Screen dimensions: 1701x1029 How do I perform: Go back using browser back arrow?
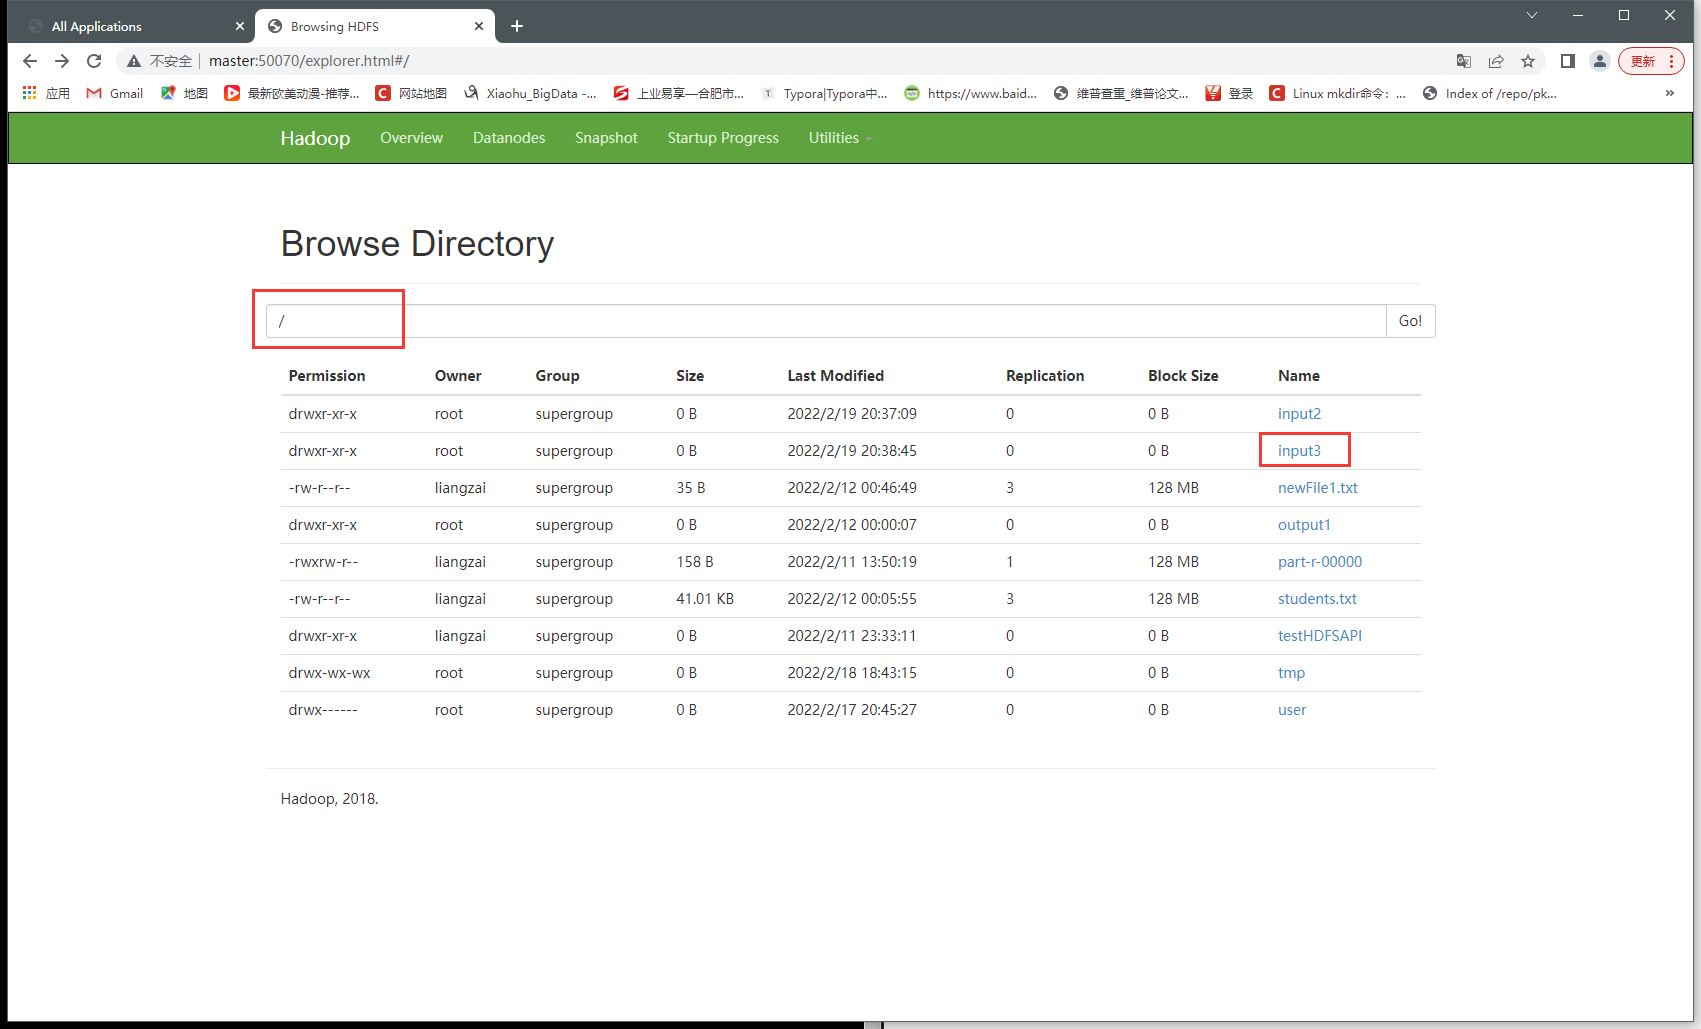pos(30,61)
